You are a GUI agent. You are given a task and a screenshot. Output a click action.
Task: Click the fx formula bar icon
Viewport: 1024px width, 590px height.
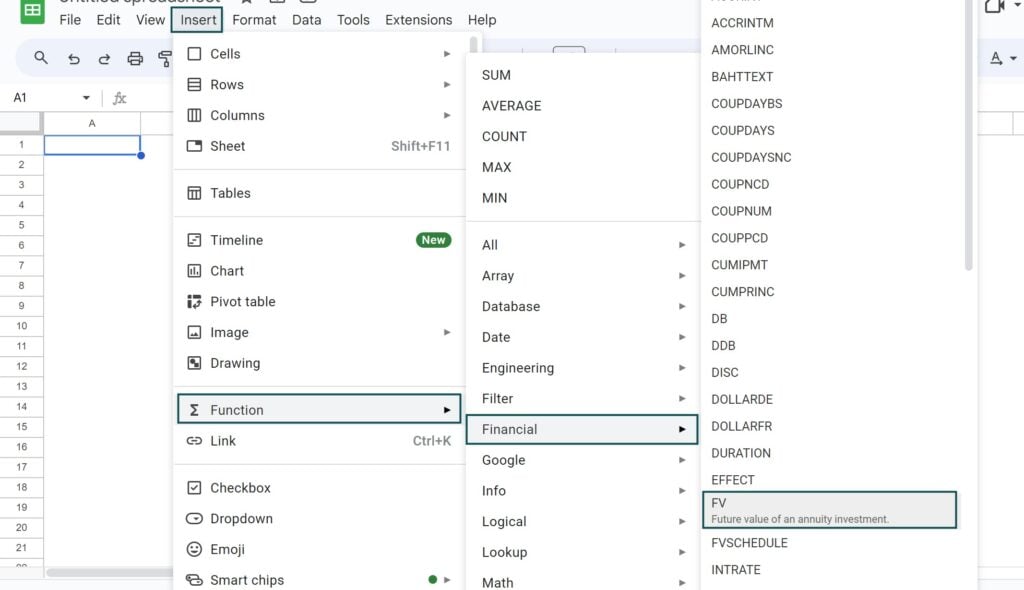pyautogui.click(x=120, y=98)
